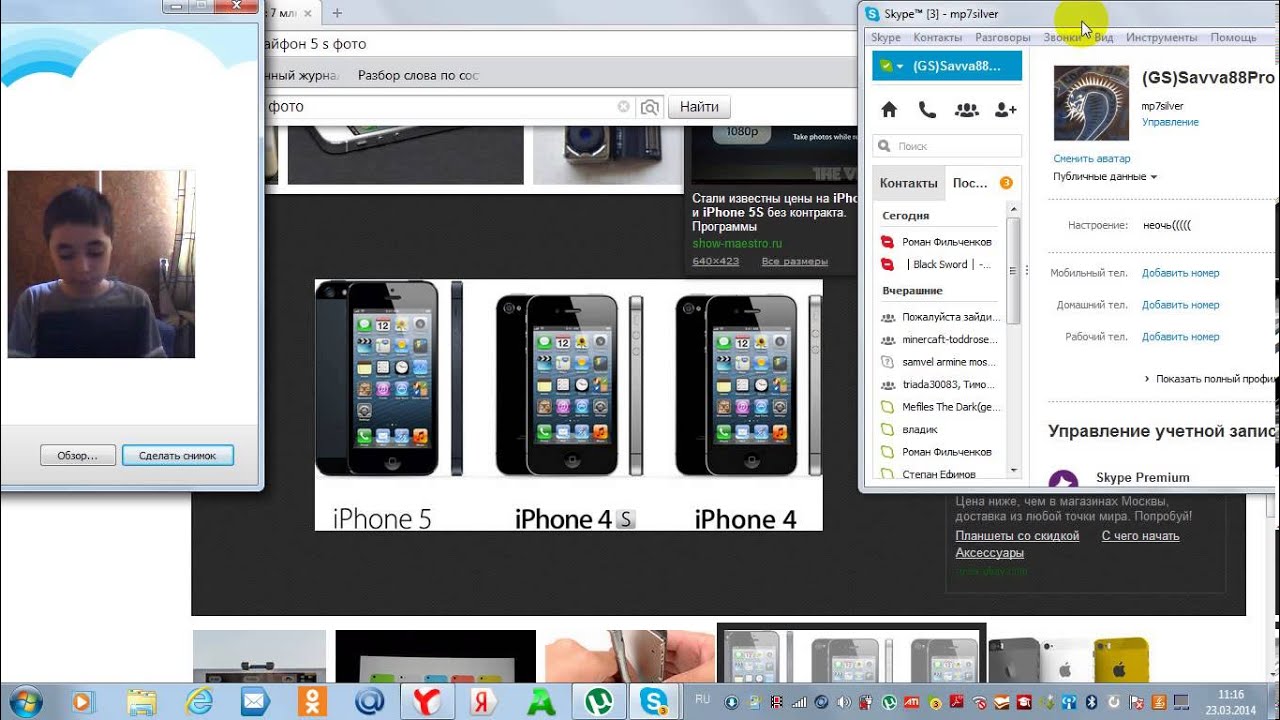Click Все размеры link
This screenshot has width=1280, height=720.
[795, 261]
